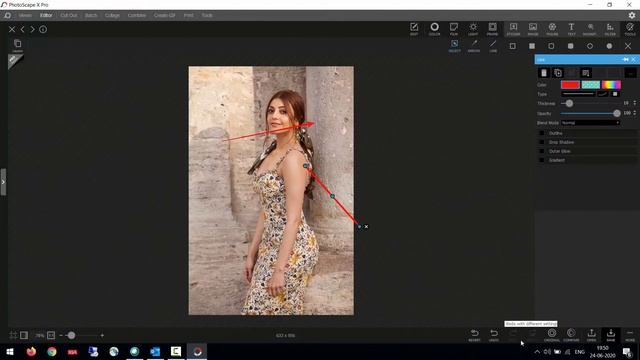Pin the Line properties panel
The height and width of the screenshot is (360, 640).
pyautogui.click(x=625, y=60)
